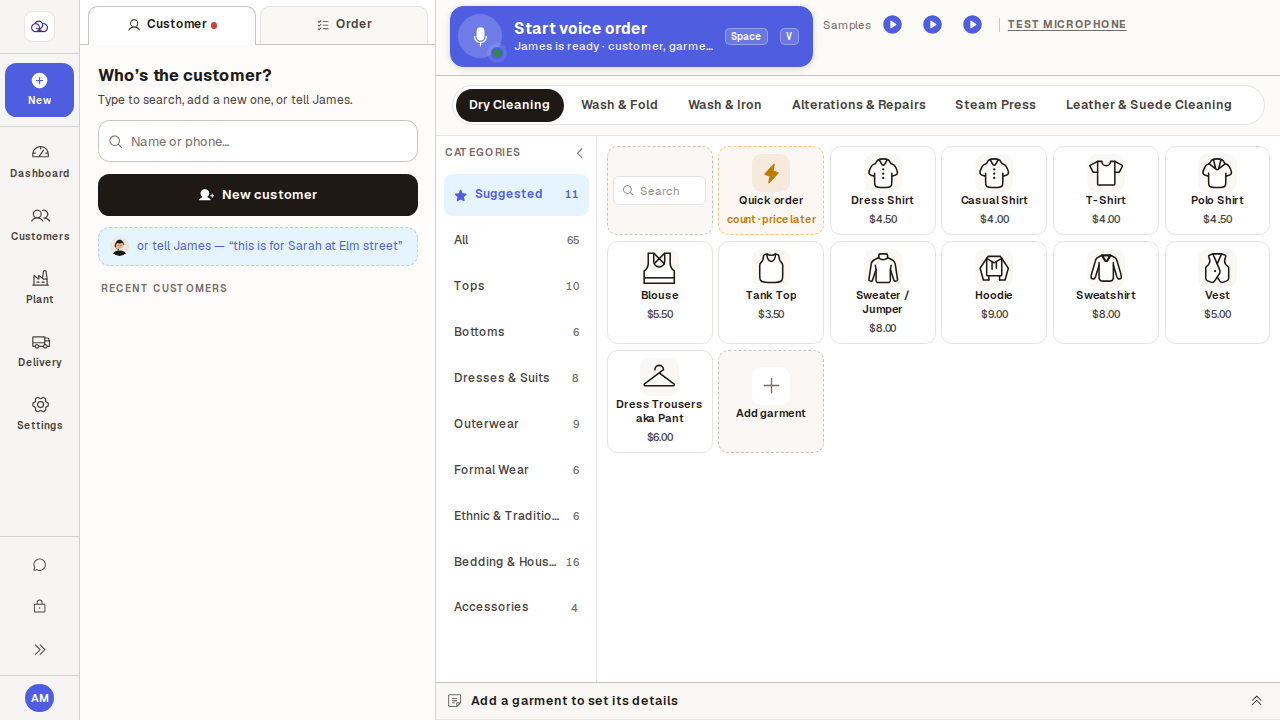This screenshot has height=720, width=1280.
Task: Click the Name or phone search field
Action: [258, 141]
